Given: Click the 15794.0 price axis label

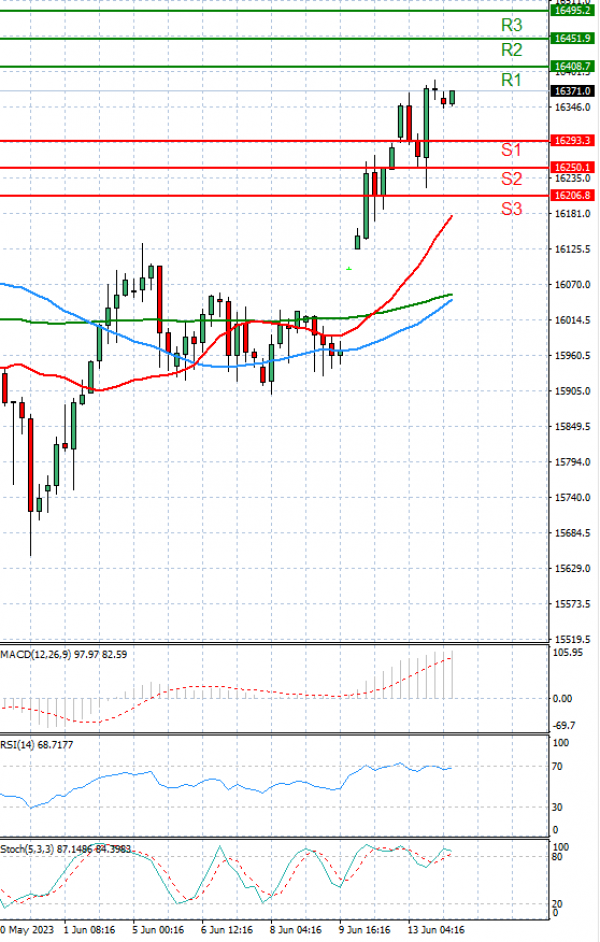Looking at the screenshot, I should [572, 462].
